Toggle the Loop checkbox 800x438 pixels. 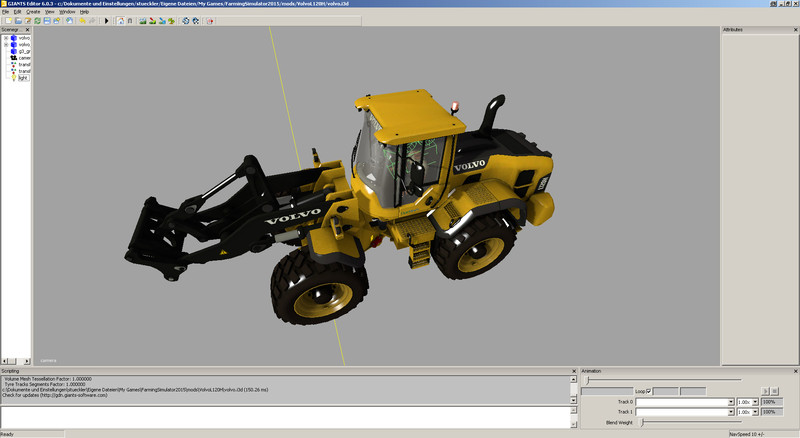click(x=648, y=391)
